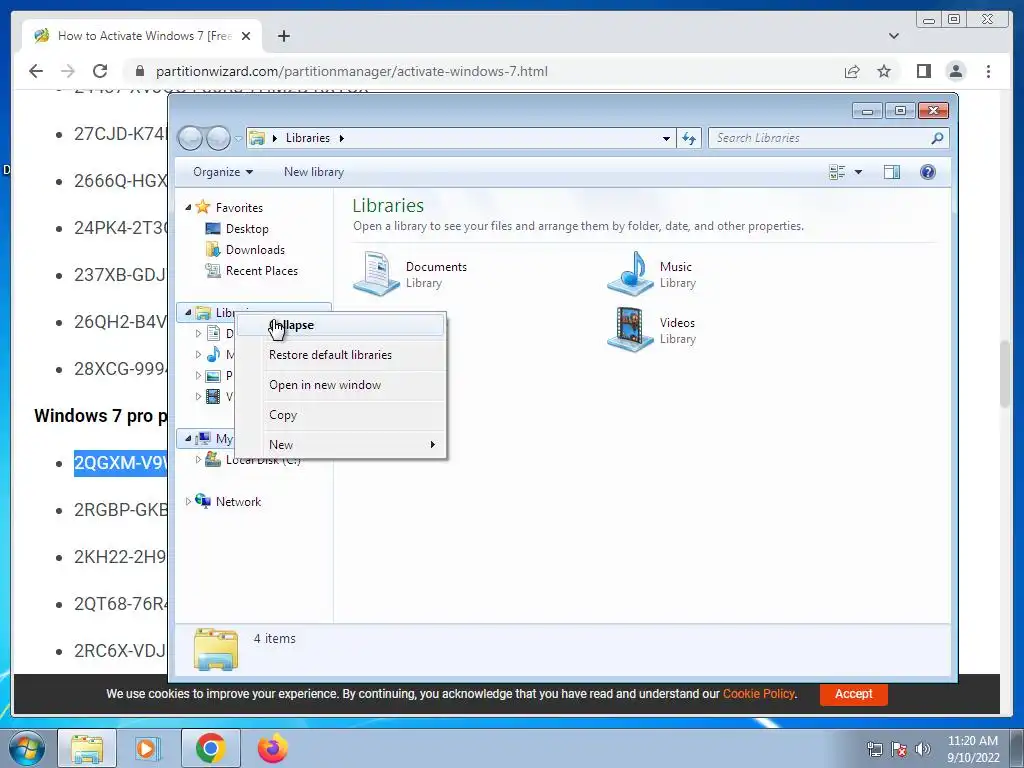The height and width of the screenshot is (768, 1024).
Task: Accept cookies button
Action: (853, 694)
